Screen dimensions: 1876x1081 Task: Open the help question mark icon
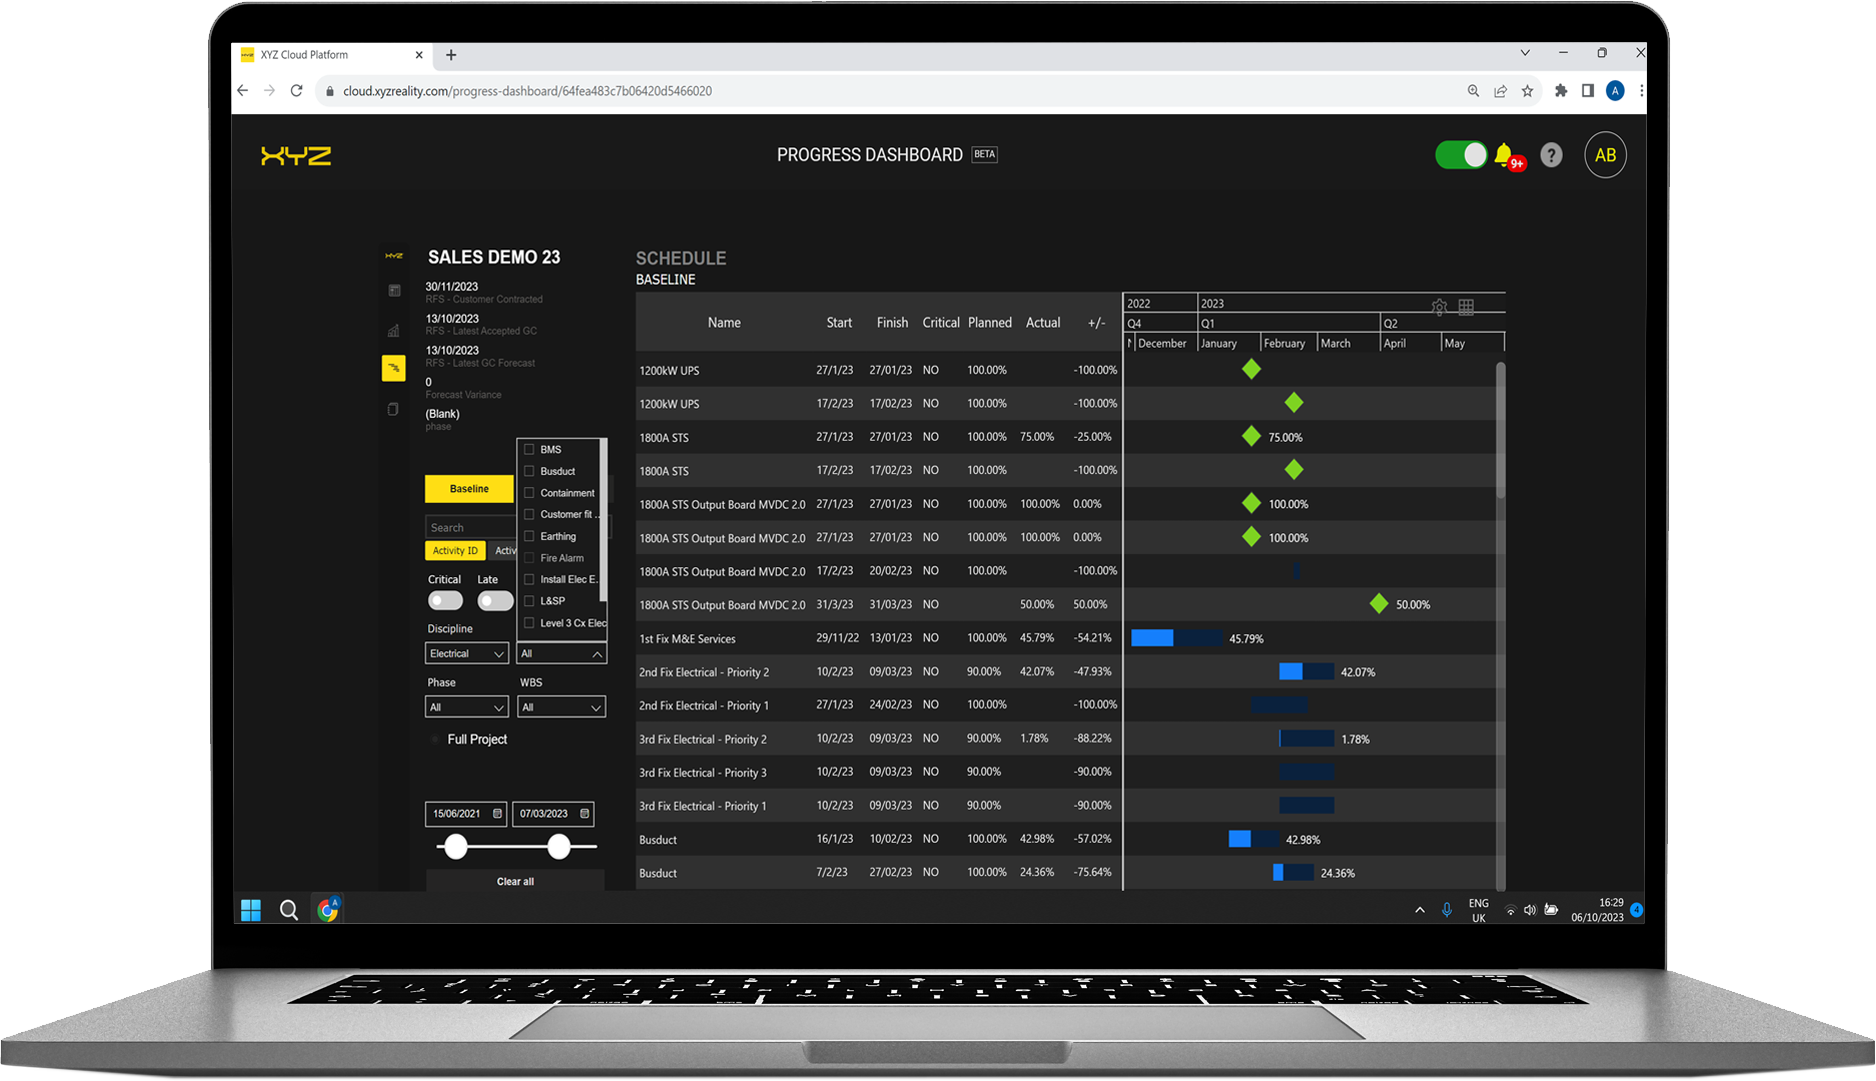click(1551, 155)
